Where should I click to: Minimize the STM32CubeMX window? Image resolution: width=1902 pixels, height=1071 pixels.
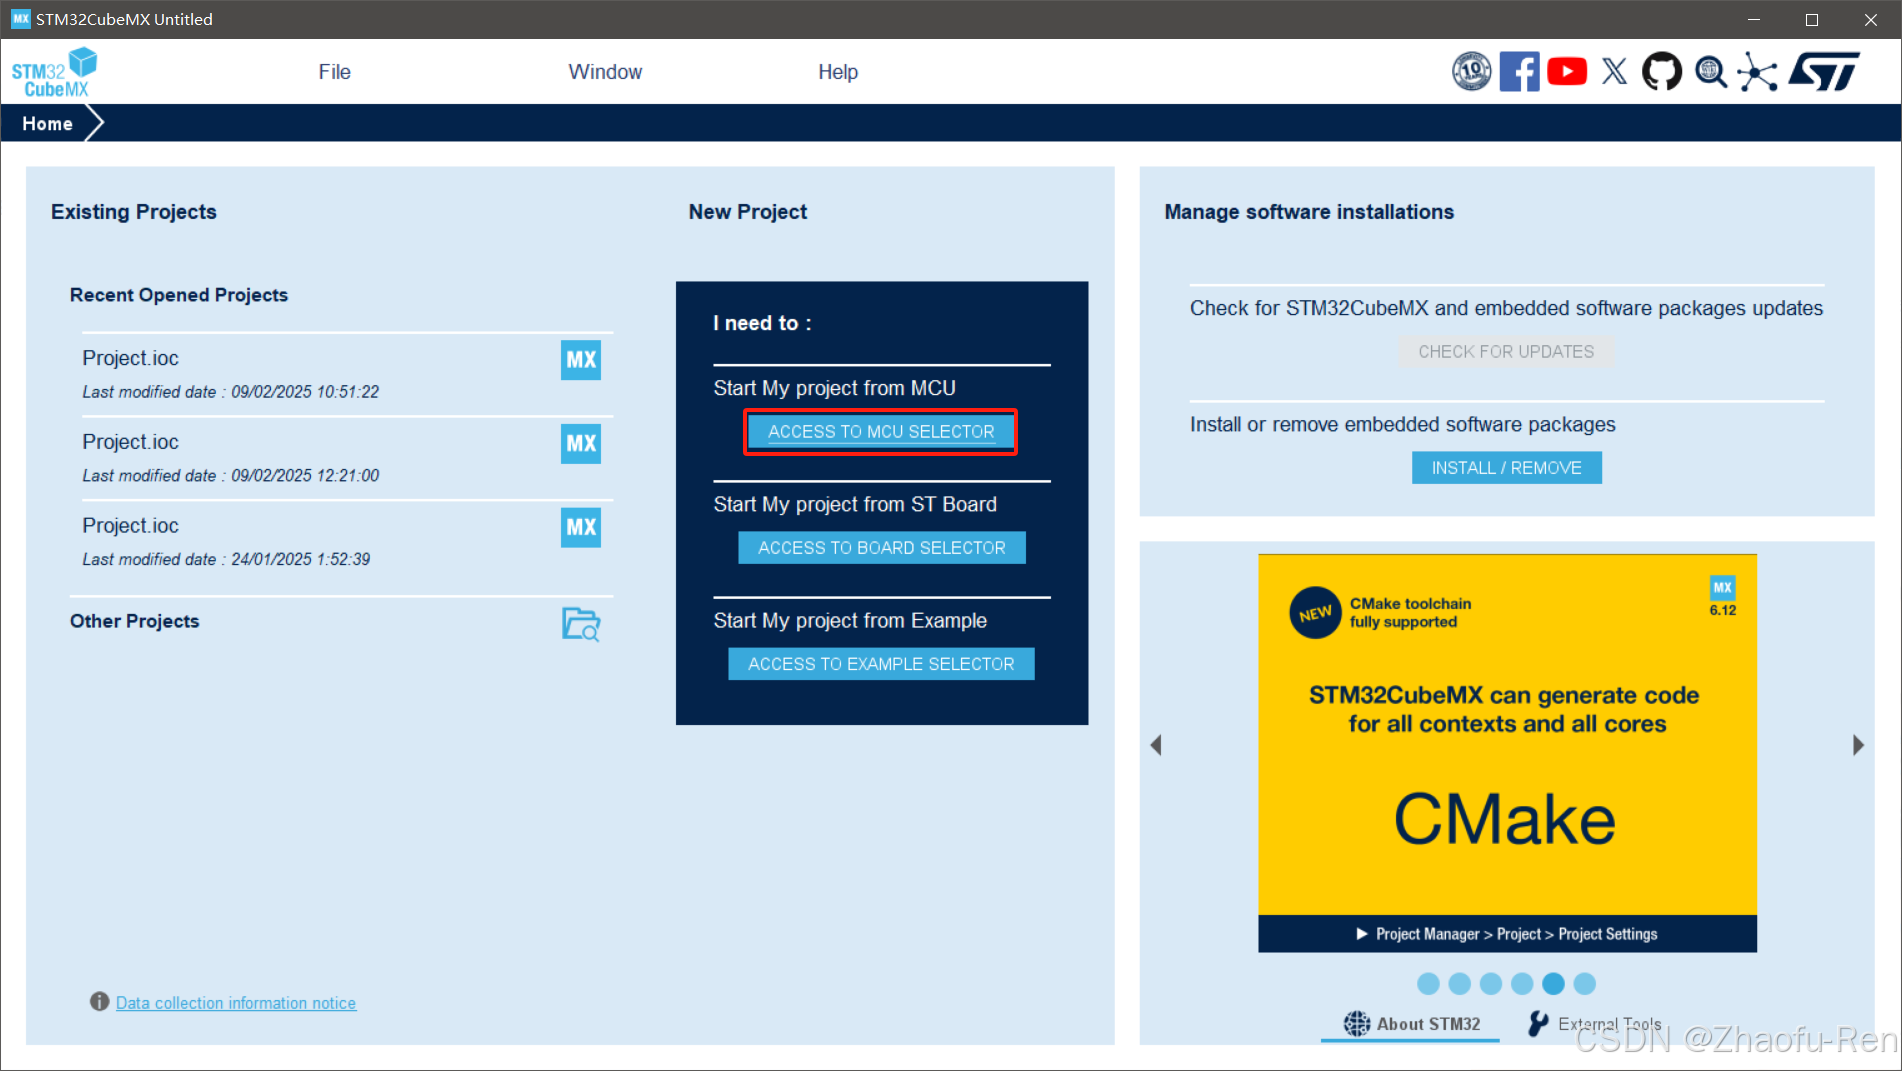coord(1753,19)
